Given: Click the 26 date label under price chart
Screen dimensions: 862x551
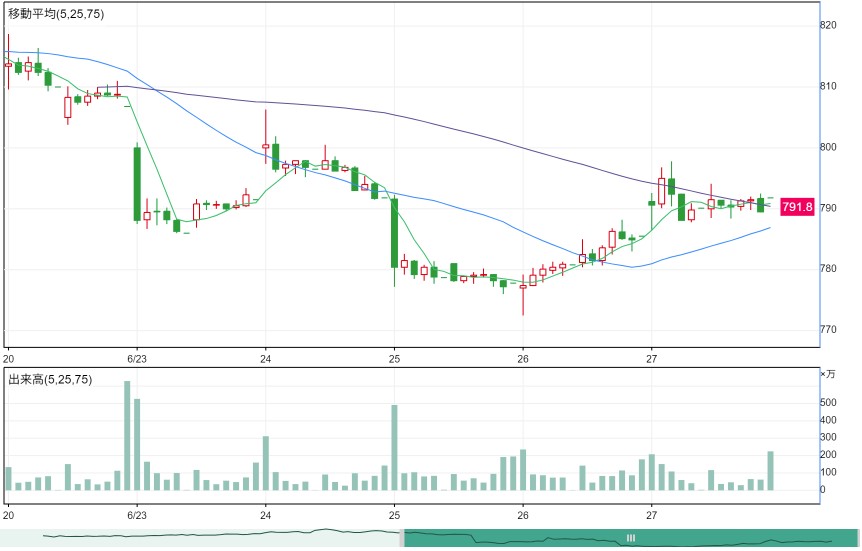Looking at the screenshot, I should 523,360.
